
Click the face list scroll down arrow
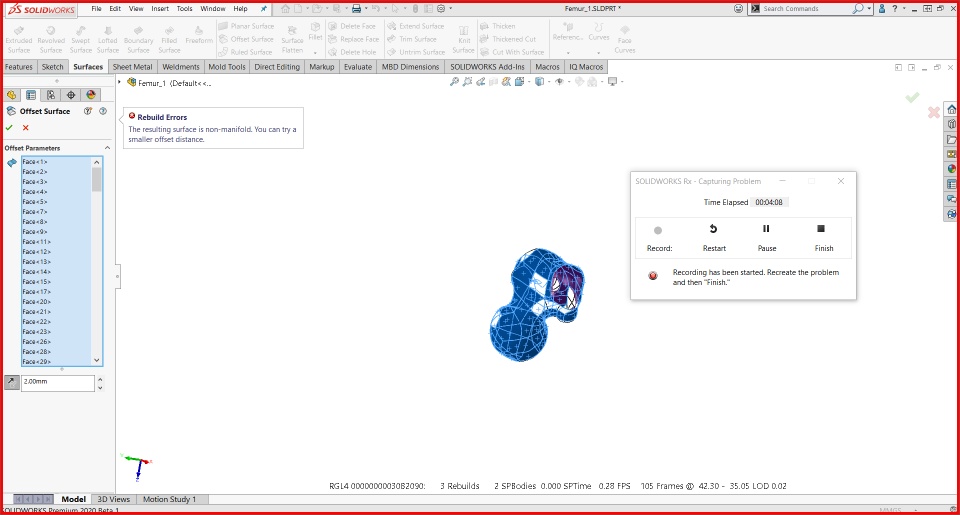(96, 360)
